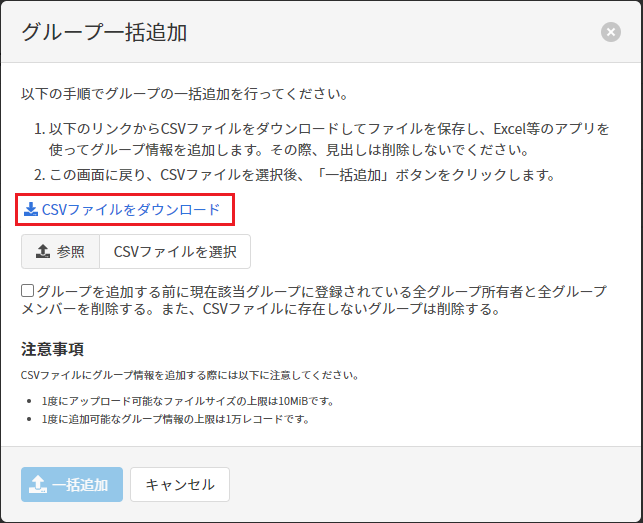Click the グループ一括追加 dialog title
643x523 pixels.
point(105,32)
